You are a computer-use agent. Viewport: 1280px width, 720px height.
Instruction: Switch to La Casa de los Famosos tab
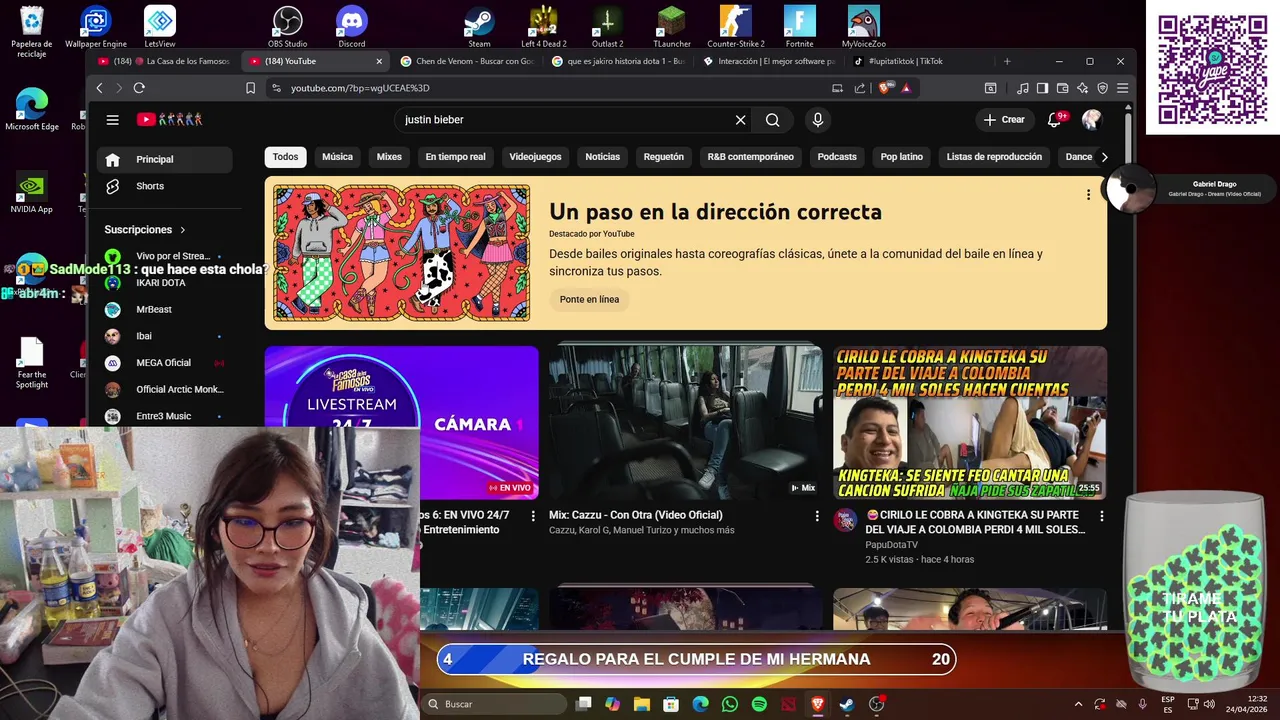click(165, 61)
